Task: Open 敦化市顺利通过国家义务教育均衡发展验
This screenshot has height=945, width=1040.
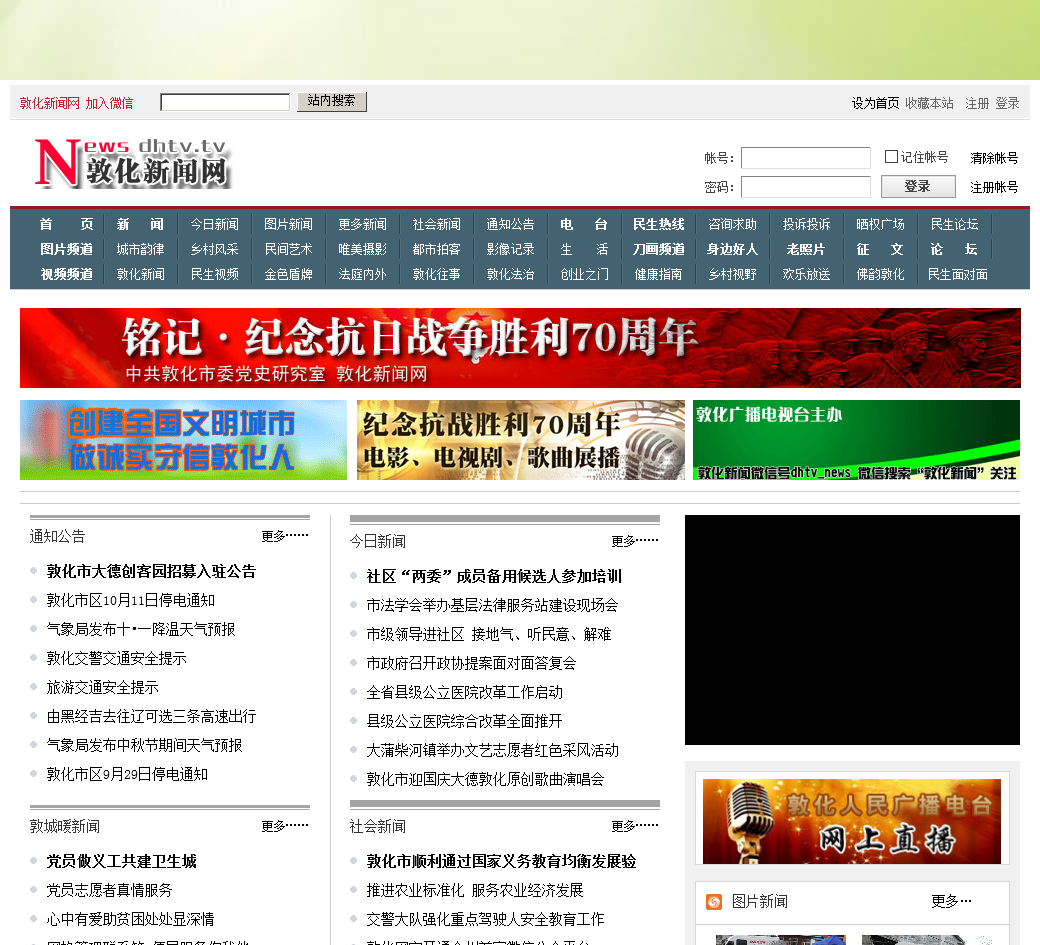Action: click(x=501, y=861)
